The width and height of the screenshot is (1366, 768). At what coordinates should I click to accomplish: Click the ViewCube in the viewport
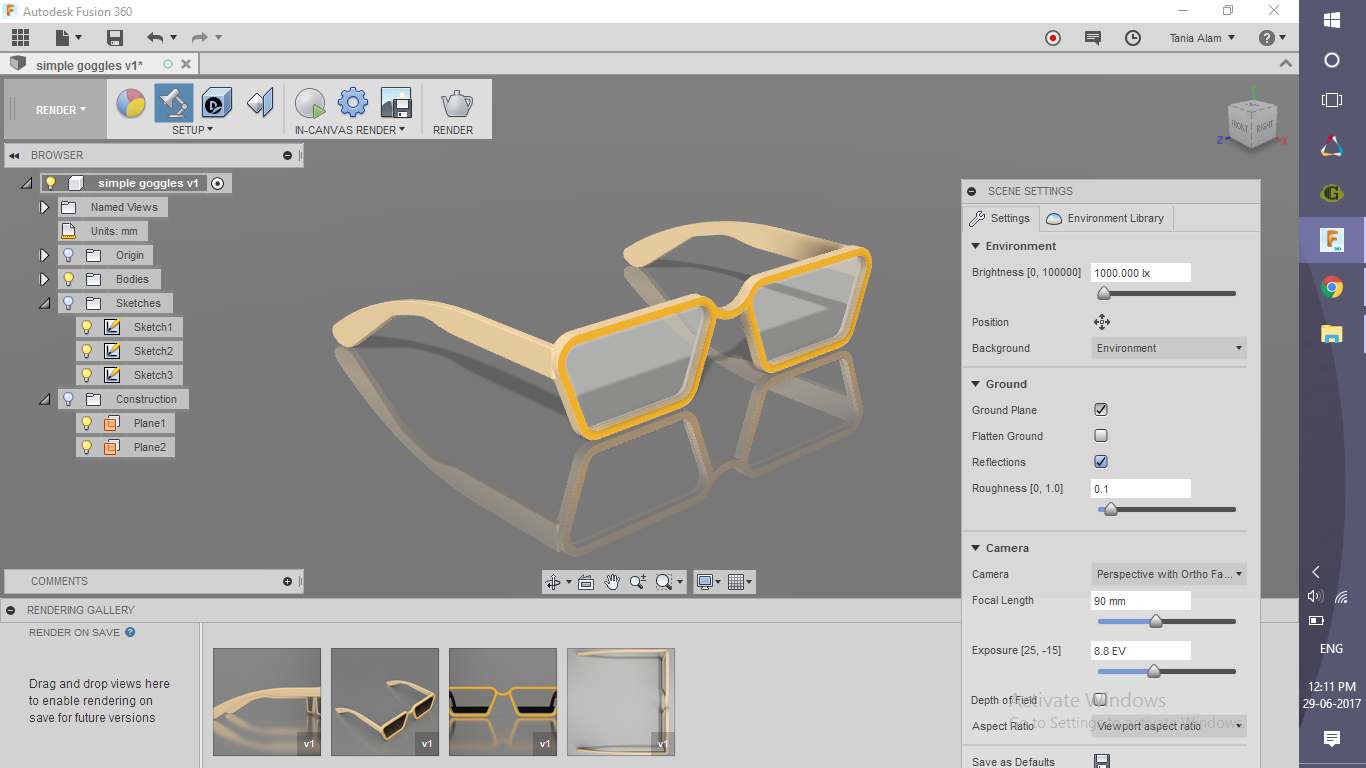click(x=1251, y=123)
